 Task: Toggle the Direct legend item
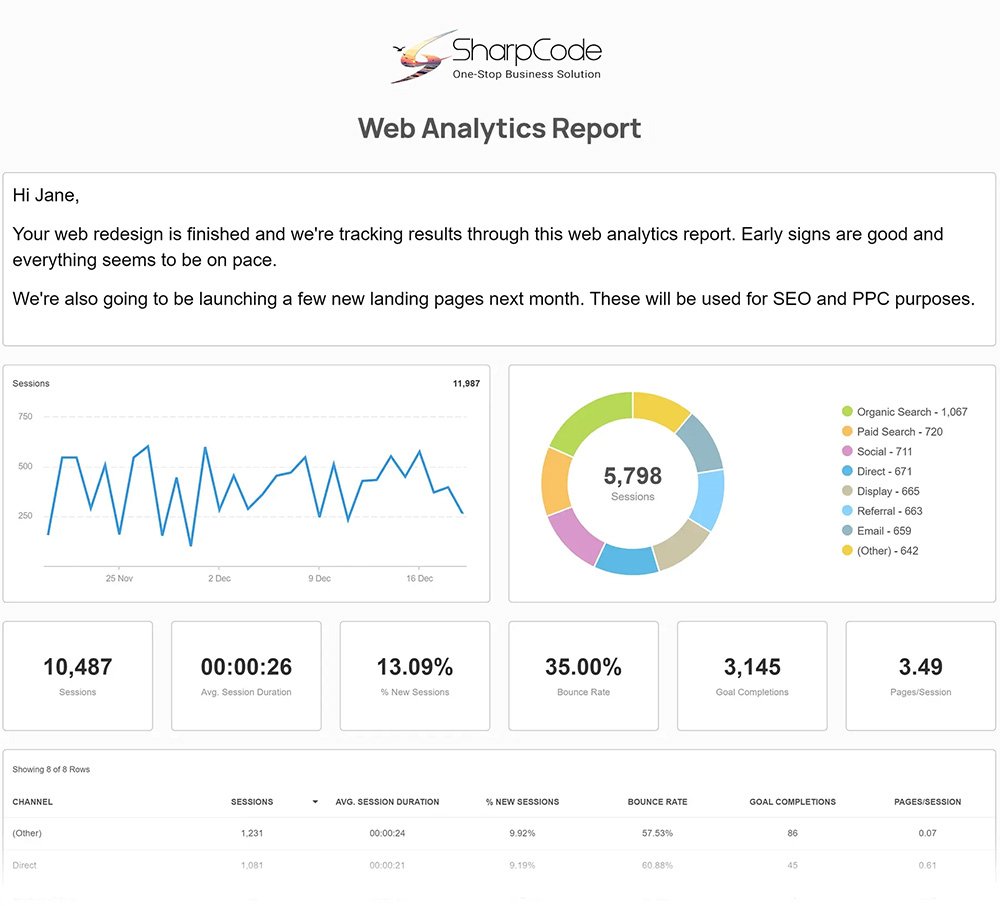884,471
